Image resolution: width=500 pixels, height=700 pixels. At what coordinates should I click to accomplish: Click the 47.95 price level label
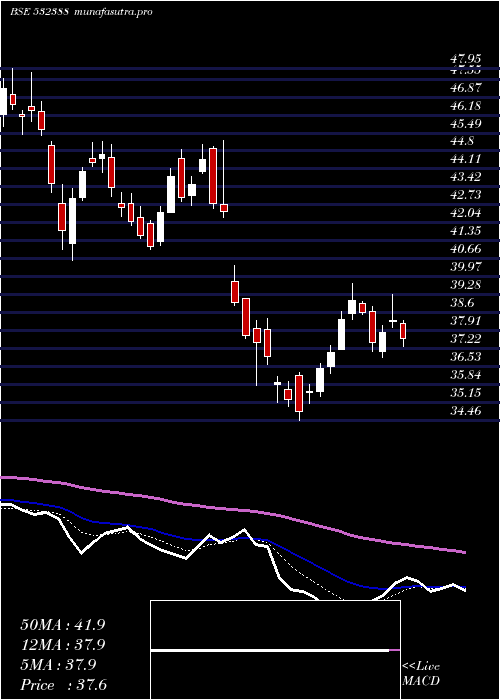pos(466,59)
